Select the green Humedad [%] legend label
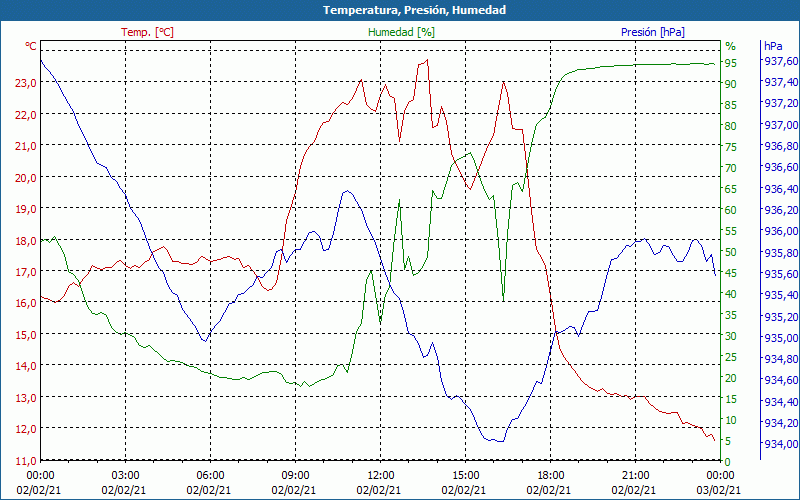 (402, 32)
